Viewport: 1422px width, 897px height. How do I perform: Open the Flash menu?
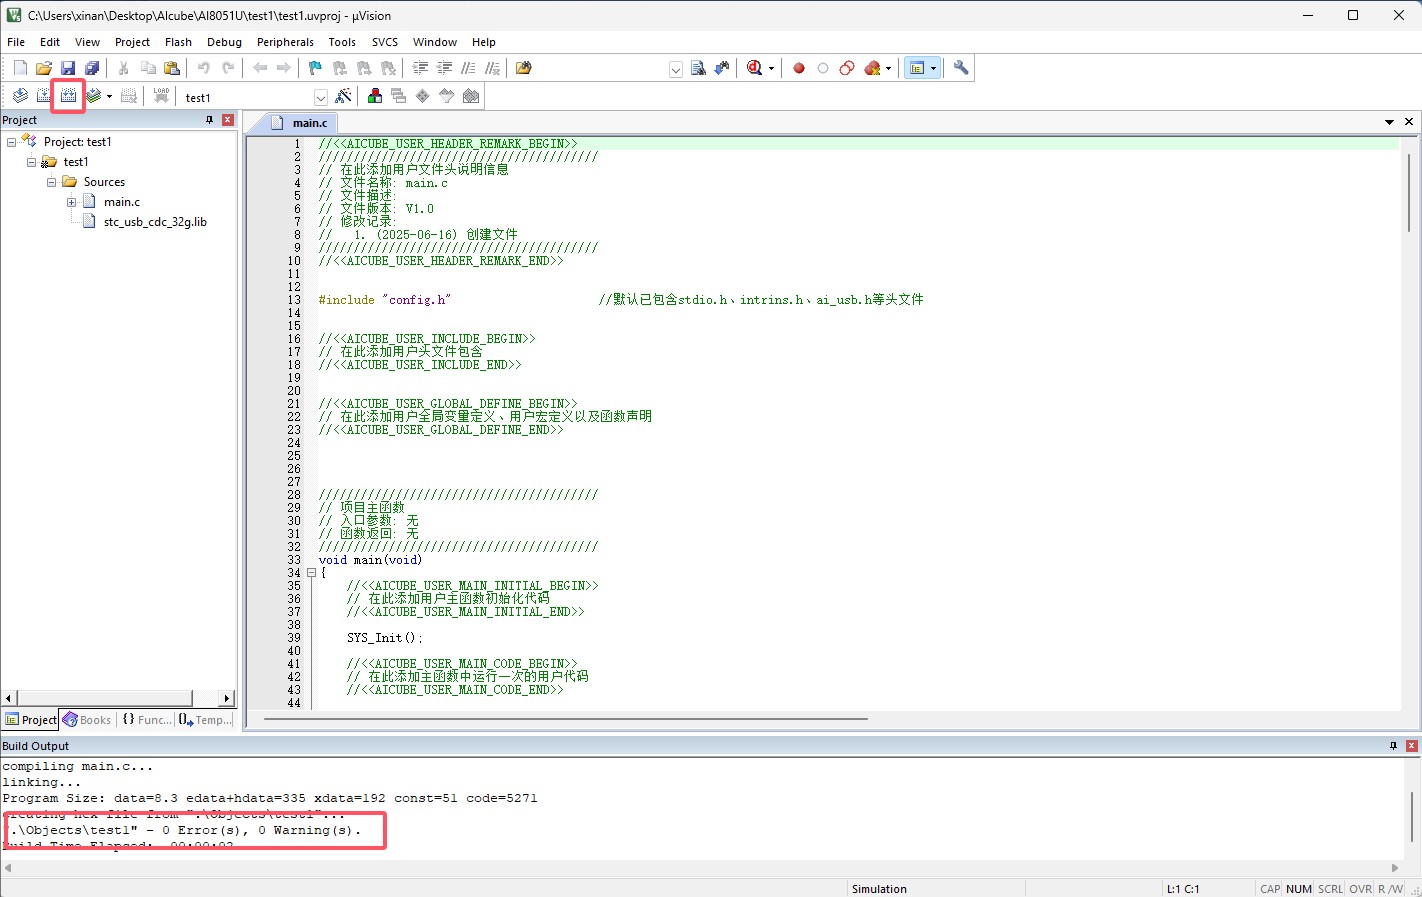pyautogui.click(x=178, y=42)
